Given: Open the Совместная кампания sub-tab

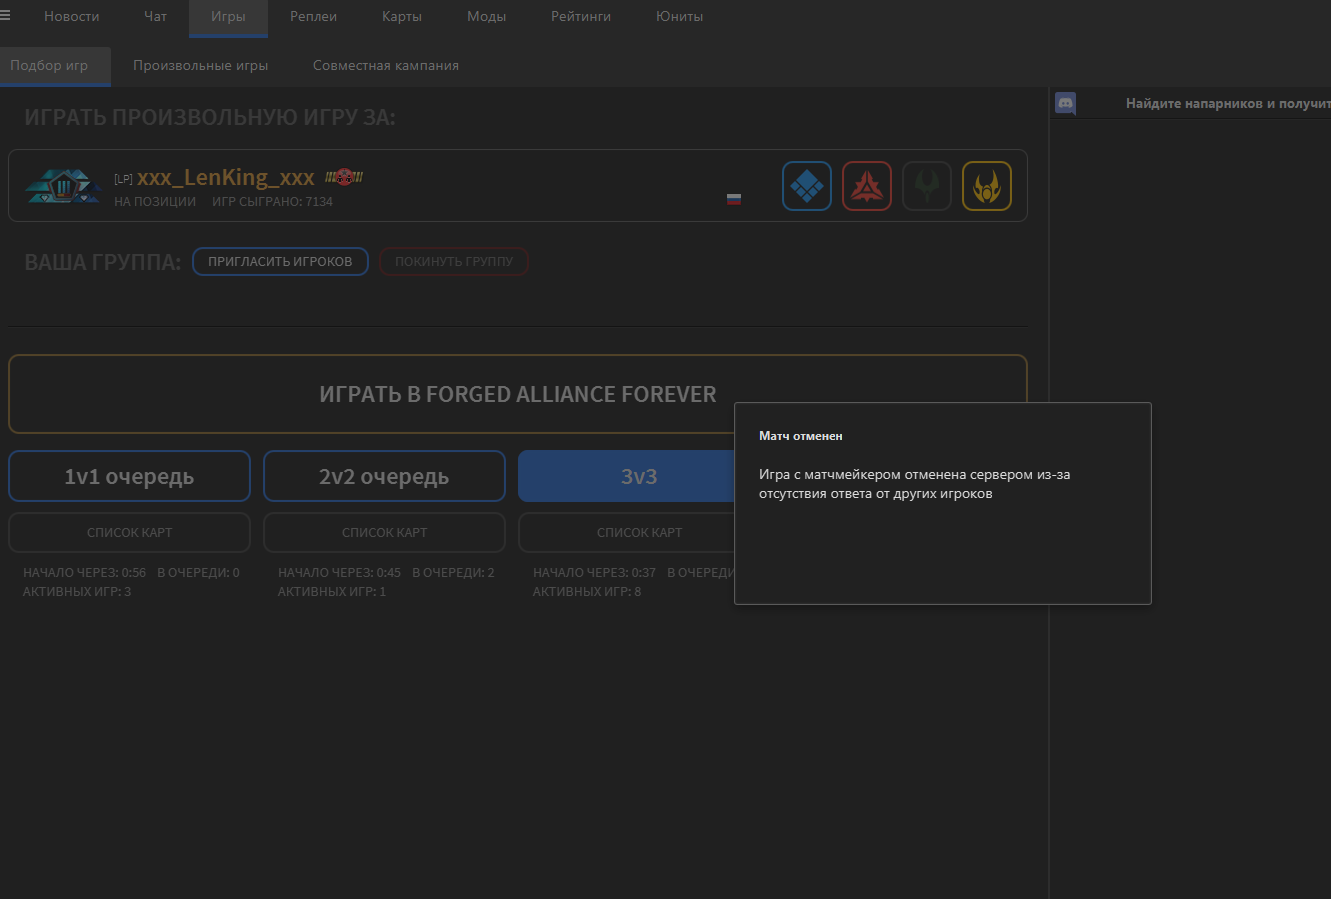Looking at the screenshot, I should (386, 66).
